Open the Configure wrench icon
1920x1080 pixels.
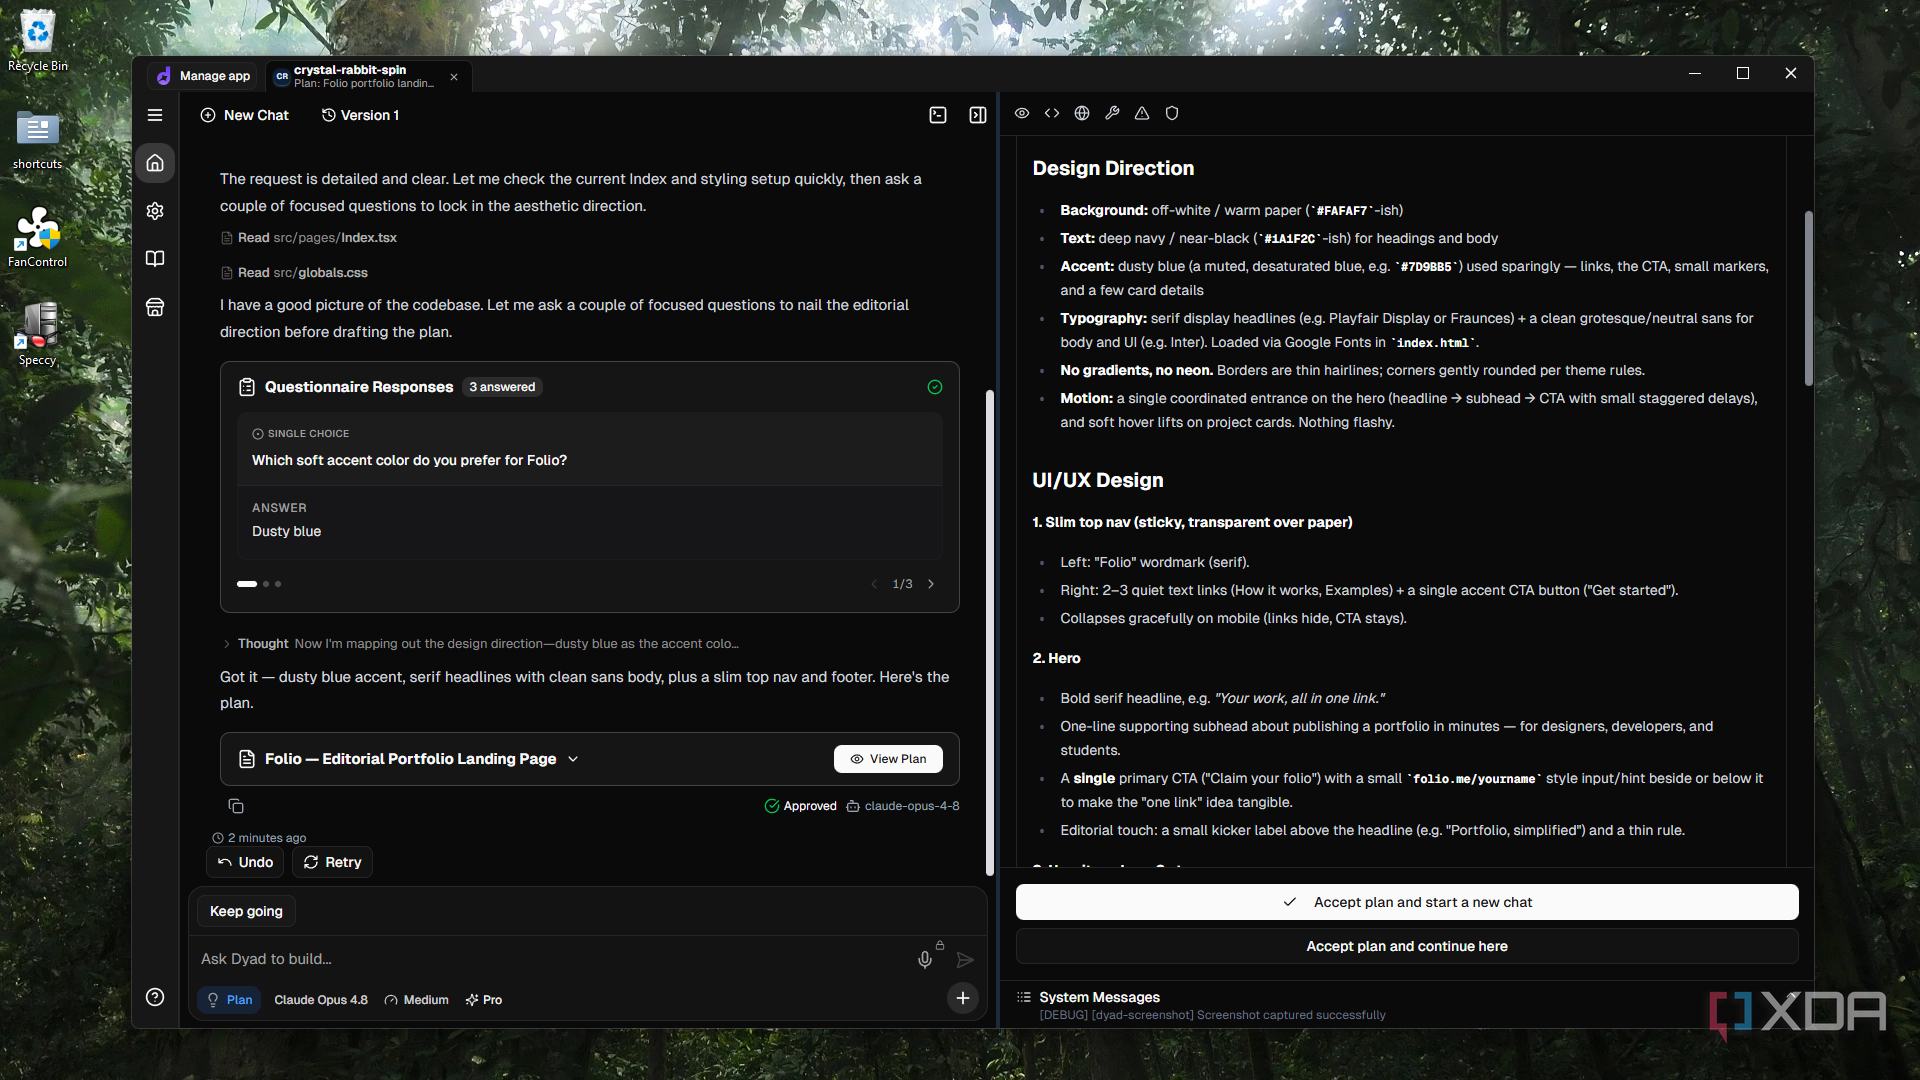pos(1112,113)
